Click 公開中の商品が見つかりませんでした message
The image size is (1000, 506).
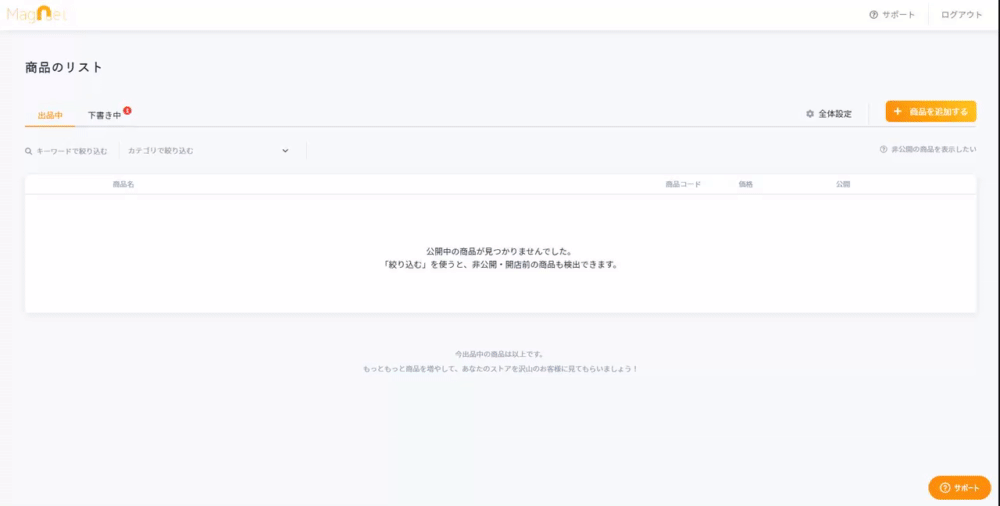499,251
